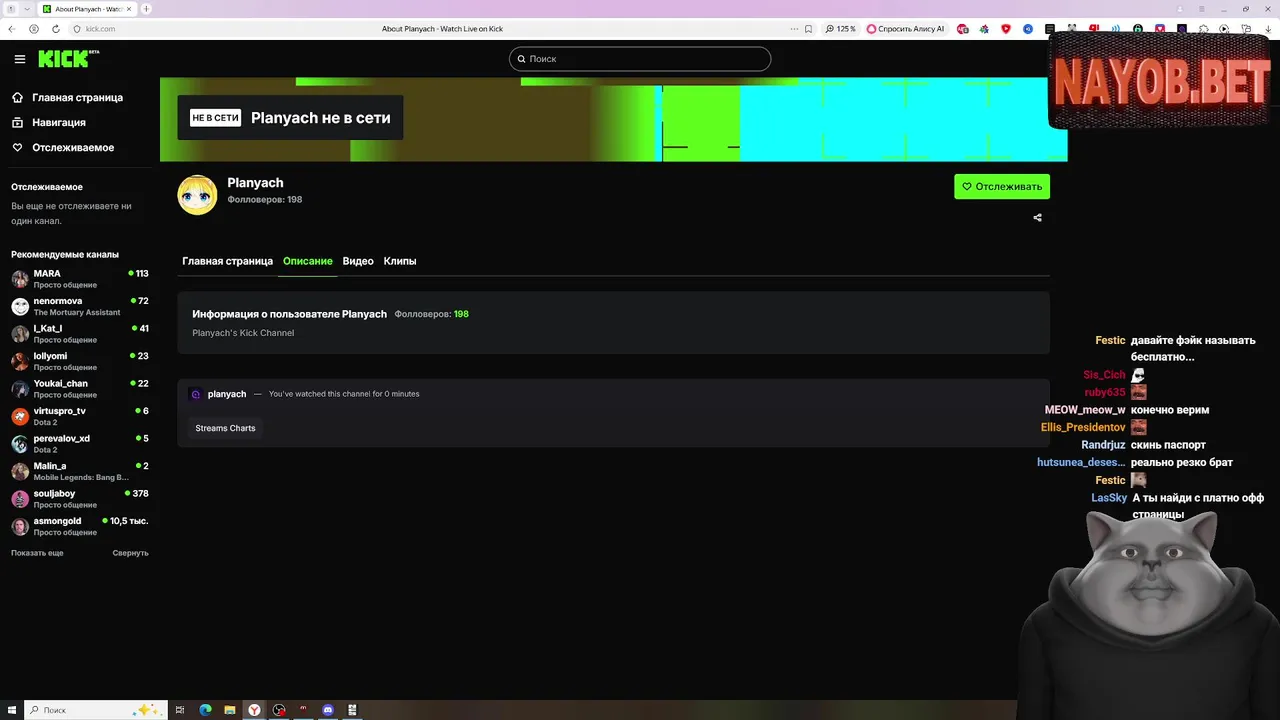Screen dimensions: 1280x720
Task: Switch to the Клипы tab
Action: [400, 261]
